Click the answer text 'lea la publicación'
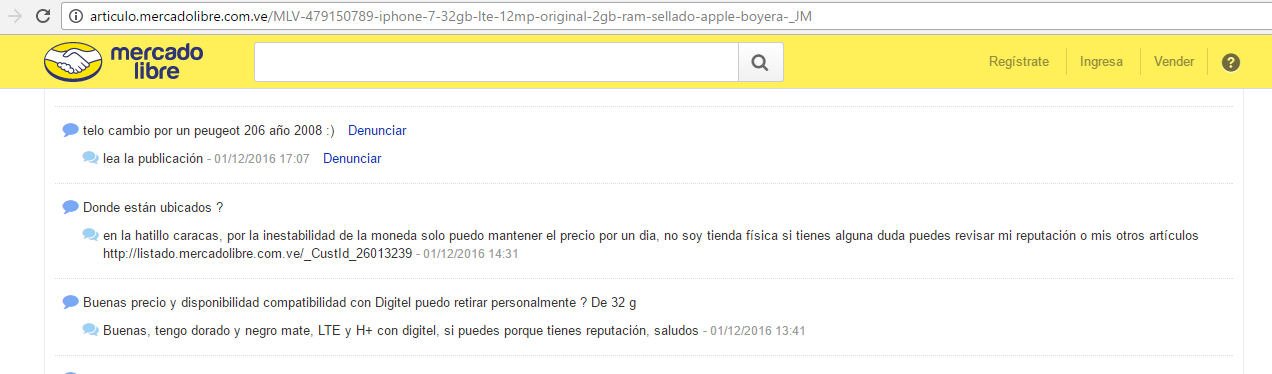The image size is (1272, 374). [153, 159]
